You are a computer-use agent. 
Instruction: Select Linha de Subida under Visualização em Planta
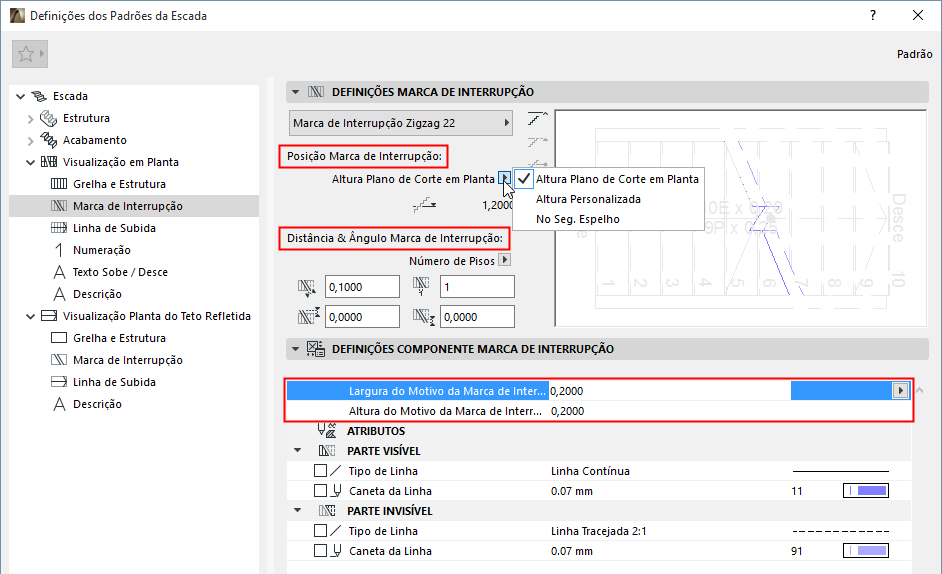pyautogui.click(x=114, y=228)
